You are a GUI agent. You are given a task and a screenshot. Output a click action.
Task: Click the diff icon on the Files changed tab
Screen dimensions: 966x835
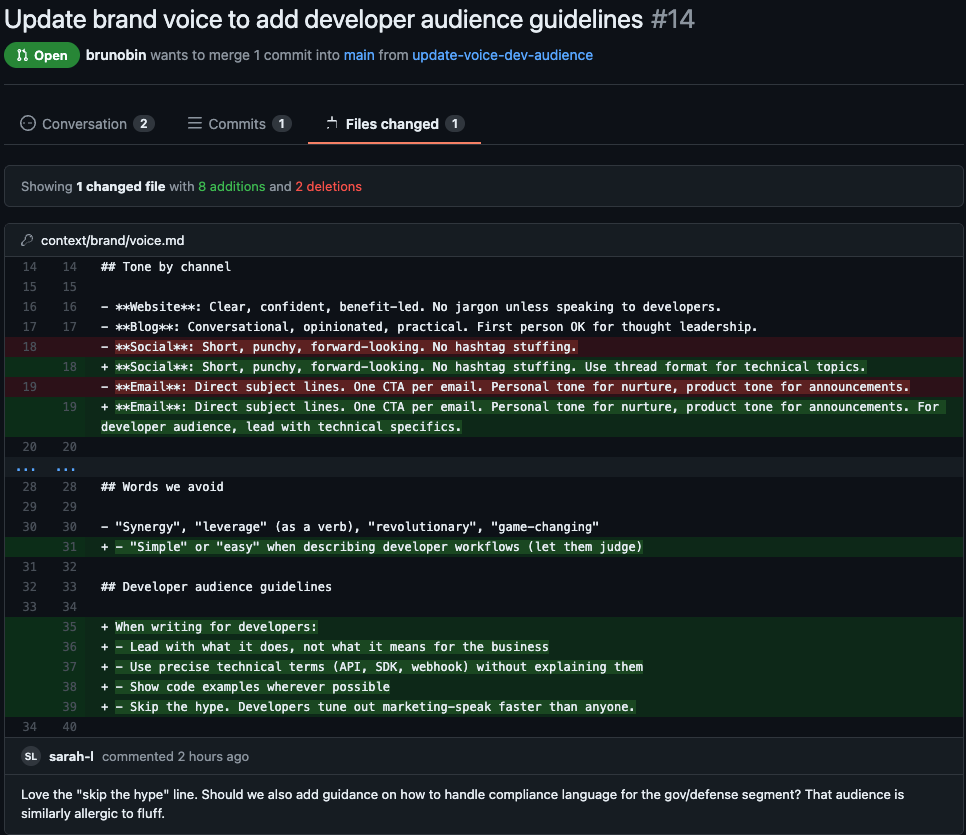point(330,123)
